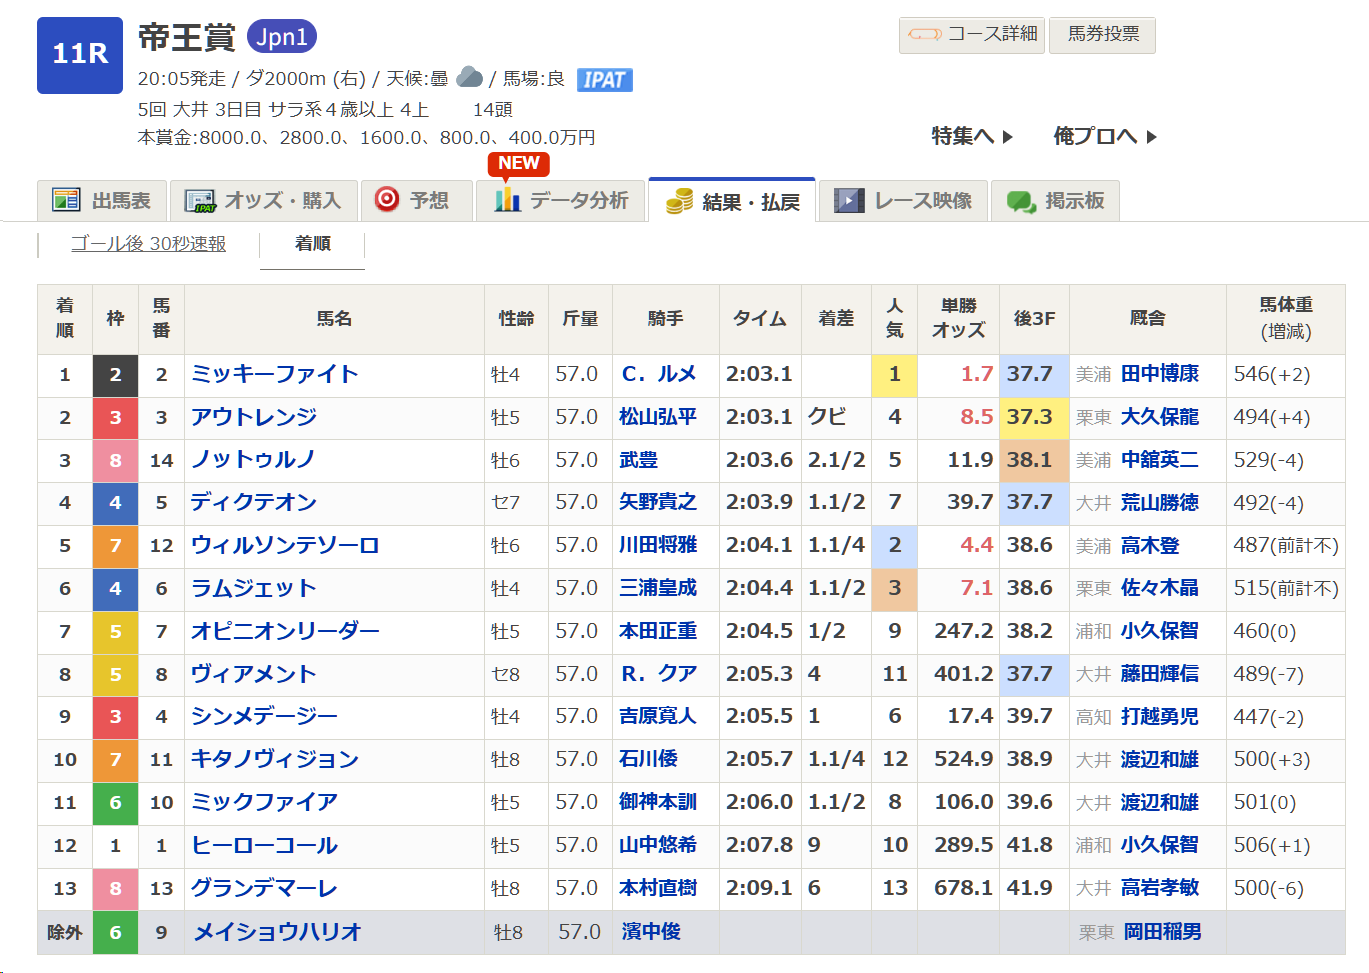Image resolution: width=1369 pixels, height=973 pixels.
Task: Click the オッズ IPAT monitor icon
Action: tap(200, 201)
